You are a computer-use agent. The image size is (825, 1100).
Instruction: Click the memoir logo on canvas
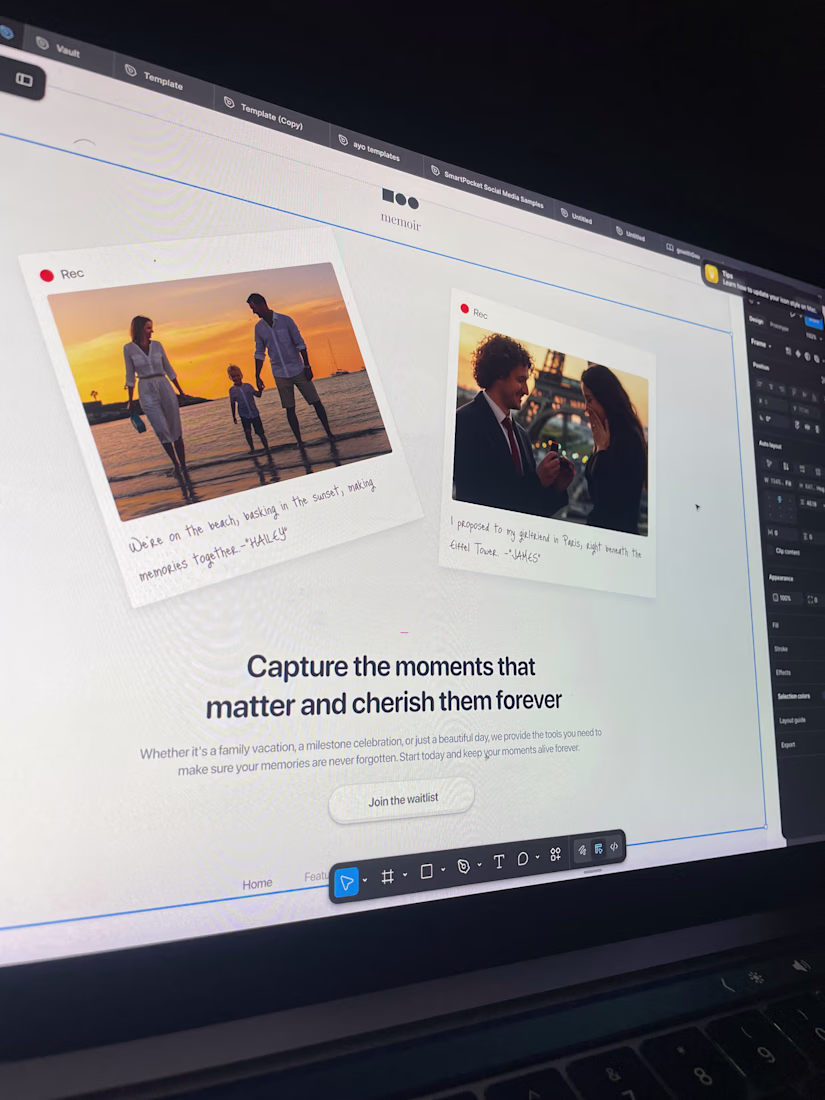pyautogui.click(x=401, y=208)
